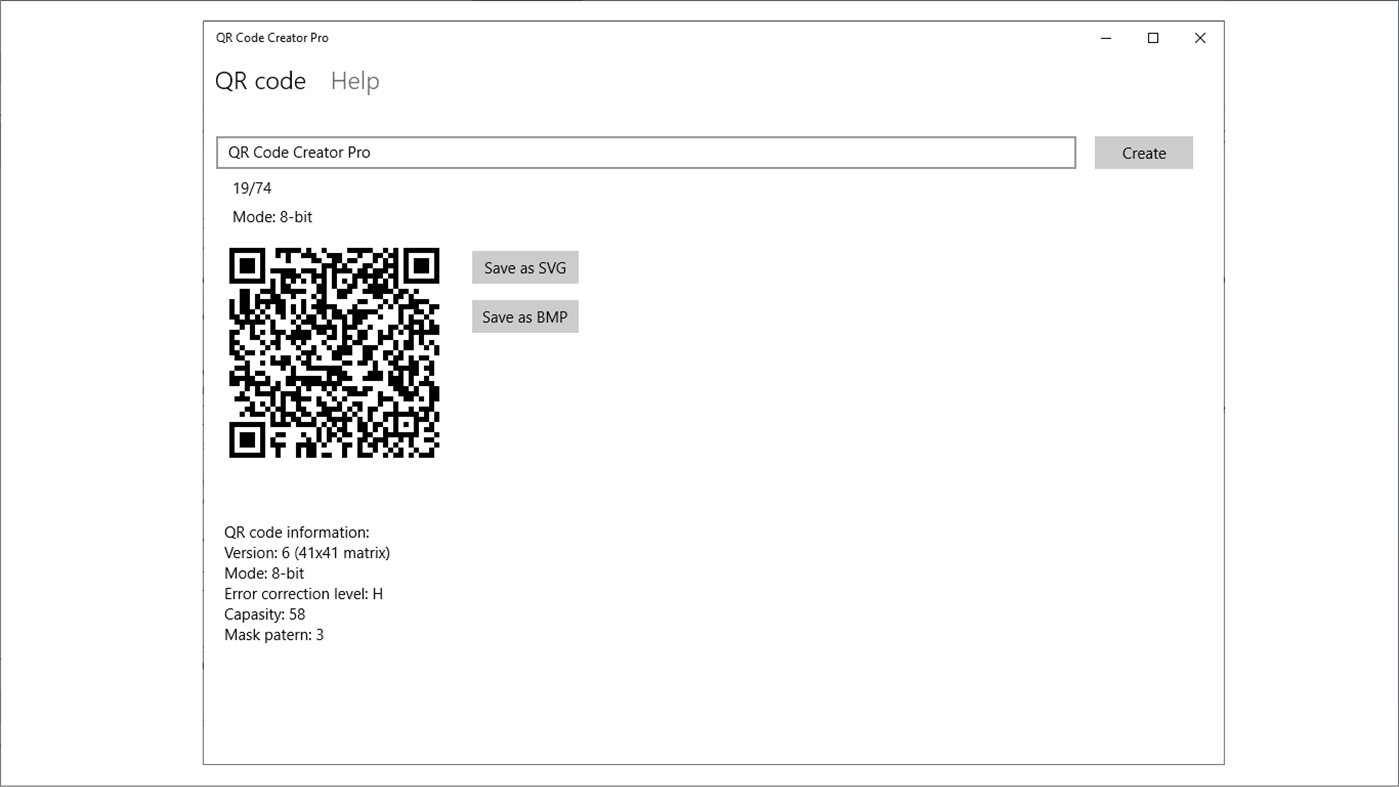Screen dimensions: 1399x787
Task: Click the Version: 6 (41x41 matrix) line
Action: (x=307, y=552)
